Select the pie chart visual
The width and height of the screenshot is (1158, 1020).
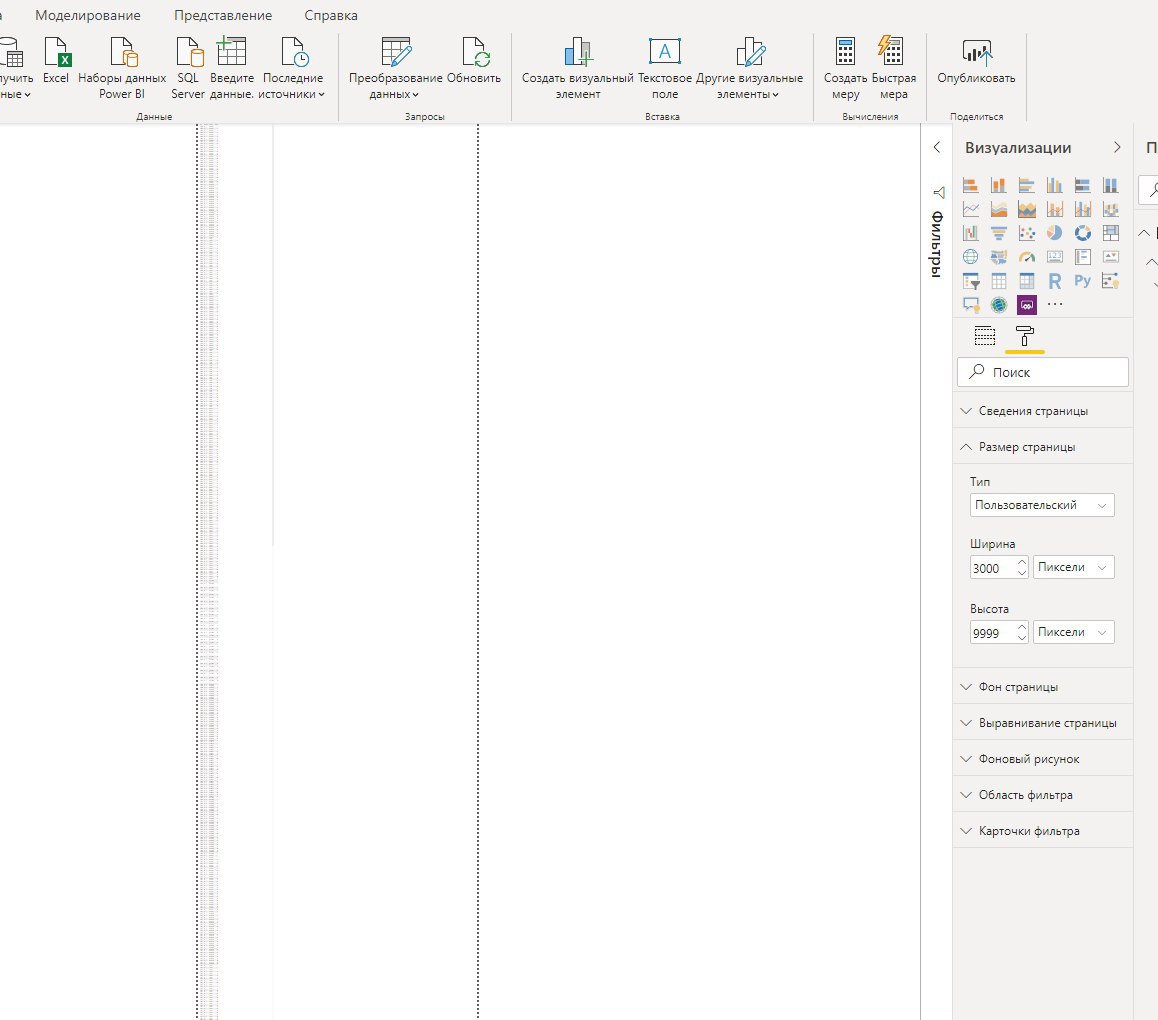(x=1055, y=233)
